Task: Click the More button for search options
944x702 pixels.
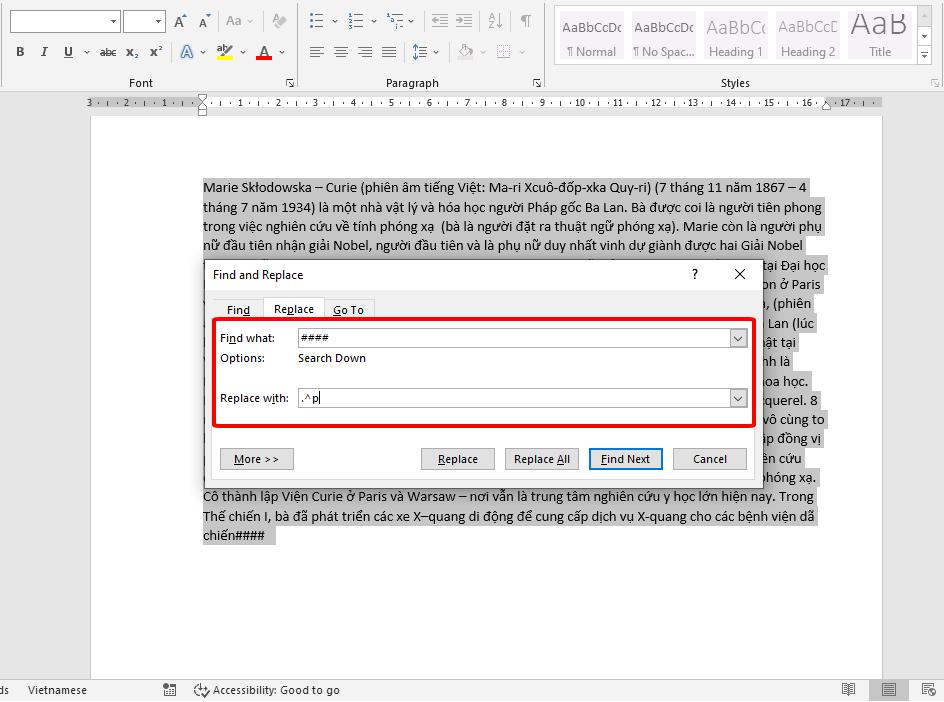Action: [x=256, y=459]
